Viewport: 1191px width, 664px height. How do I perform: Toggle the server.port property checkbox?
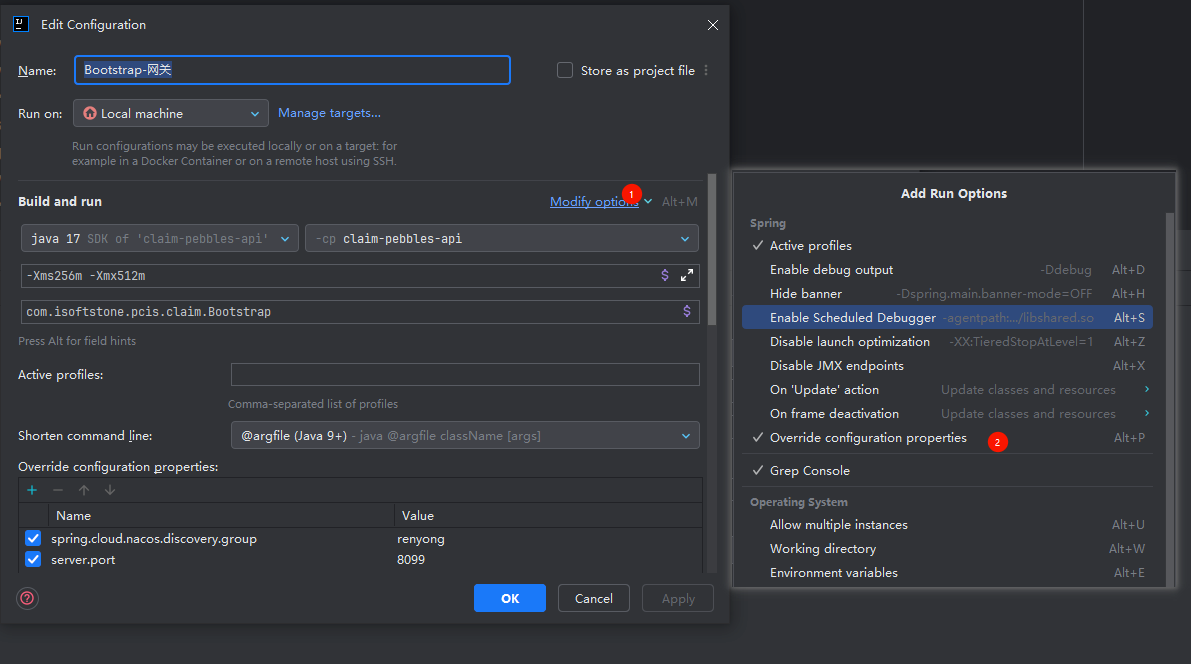[x=33, y=559]
